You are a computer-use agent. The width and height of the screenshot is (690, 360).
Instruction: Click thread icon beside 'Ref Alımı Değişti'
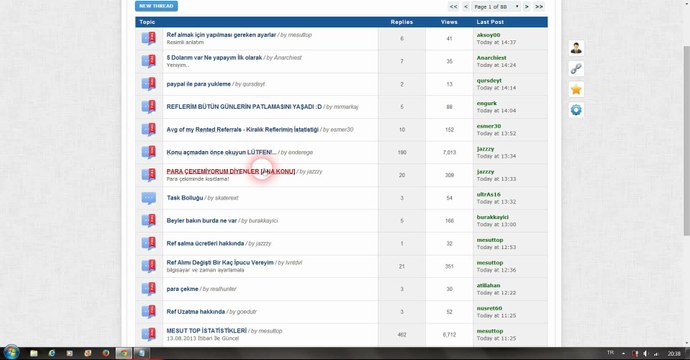click(x=149, y=266)
